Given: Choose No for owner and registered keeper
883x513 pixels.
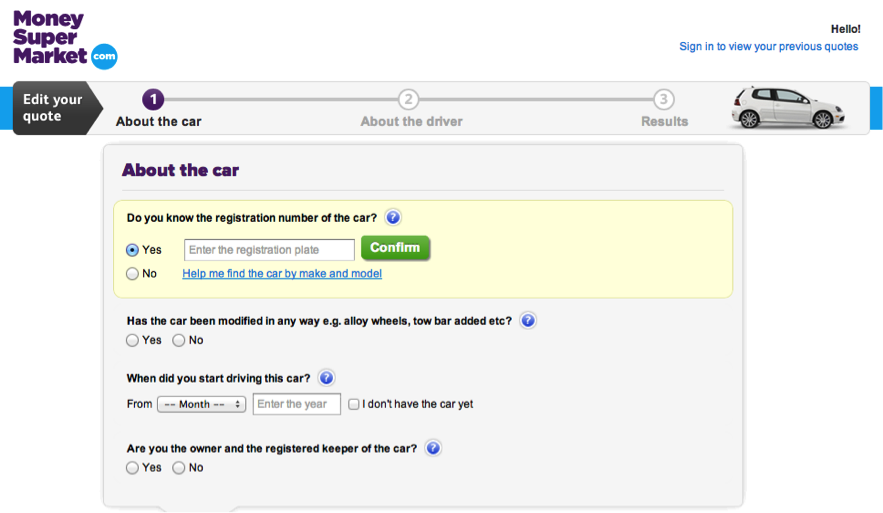Looking at the screenshot, I should [x=179, y=467].
